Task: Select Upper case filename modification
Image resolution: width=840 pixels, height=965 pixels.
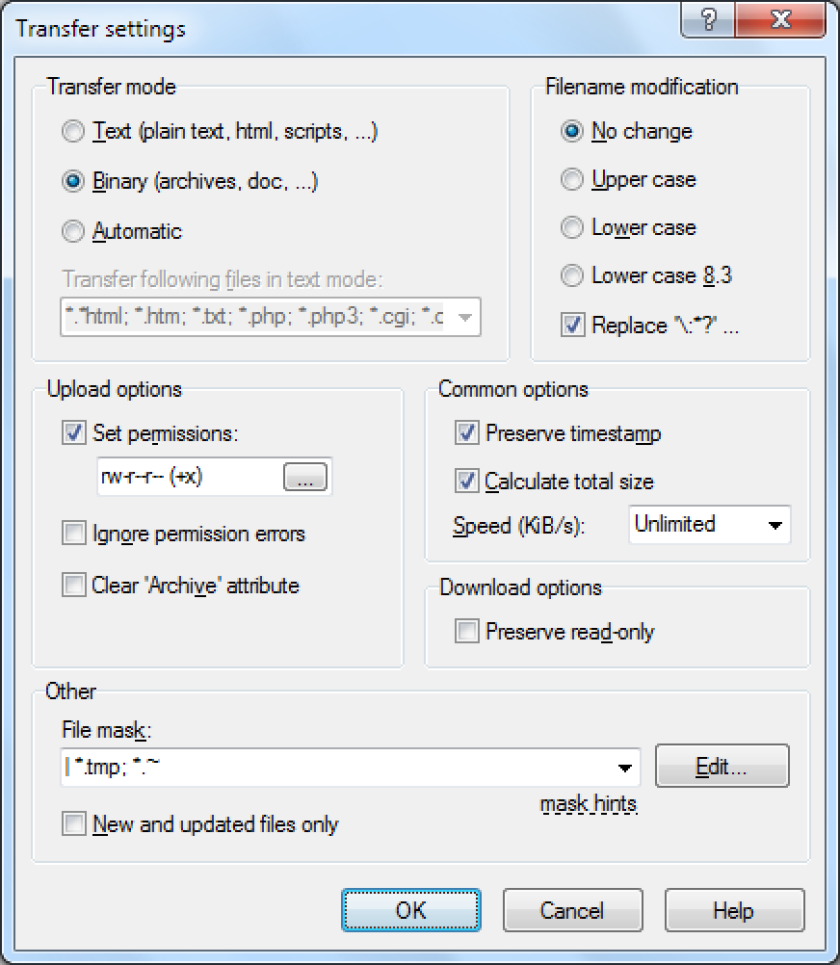Action: click(x=572, y=179)
